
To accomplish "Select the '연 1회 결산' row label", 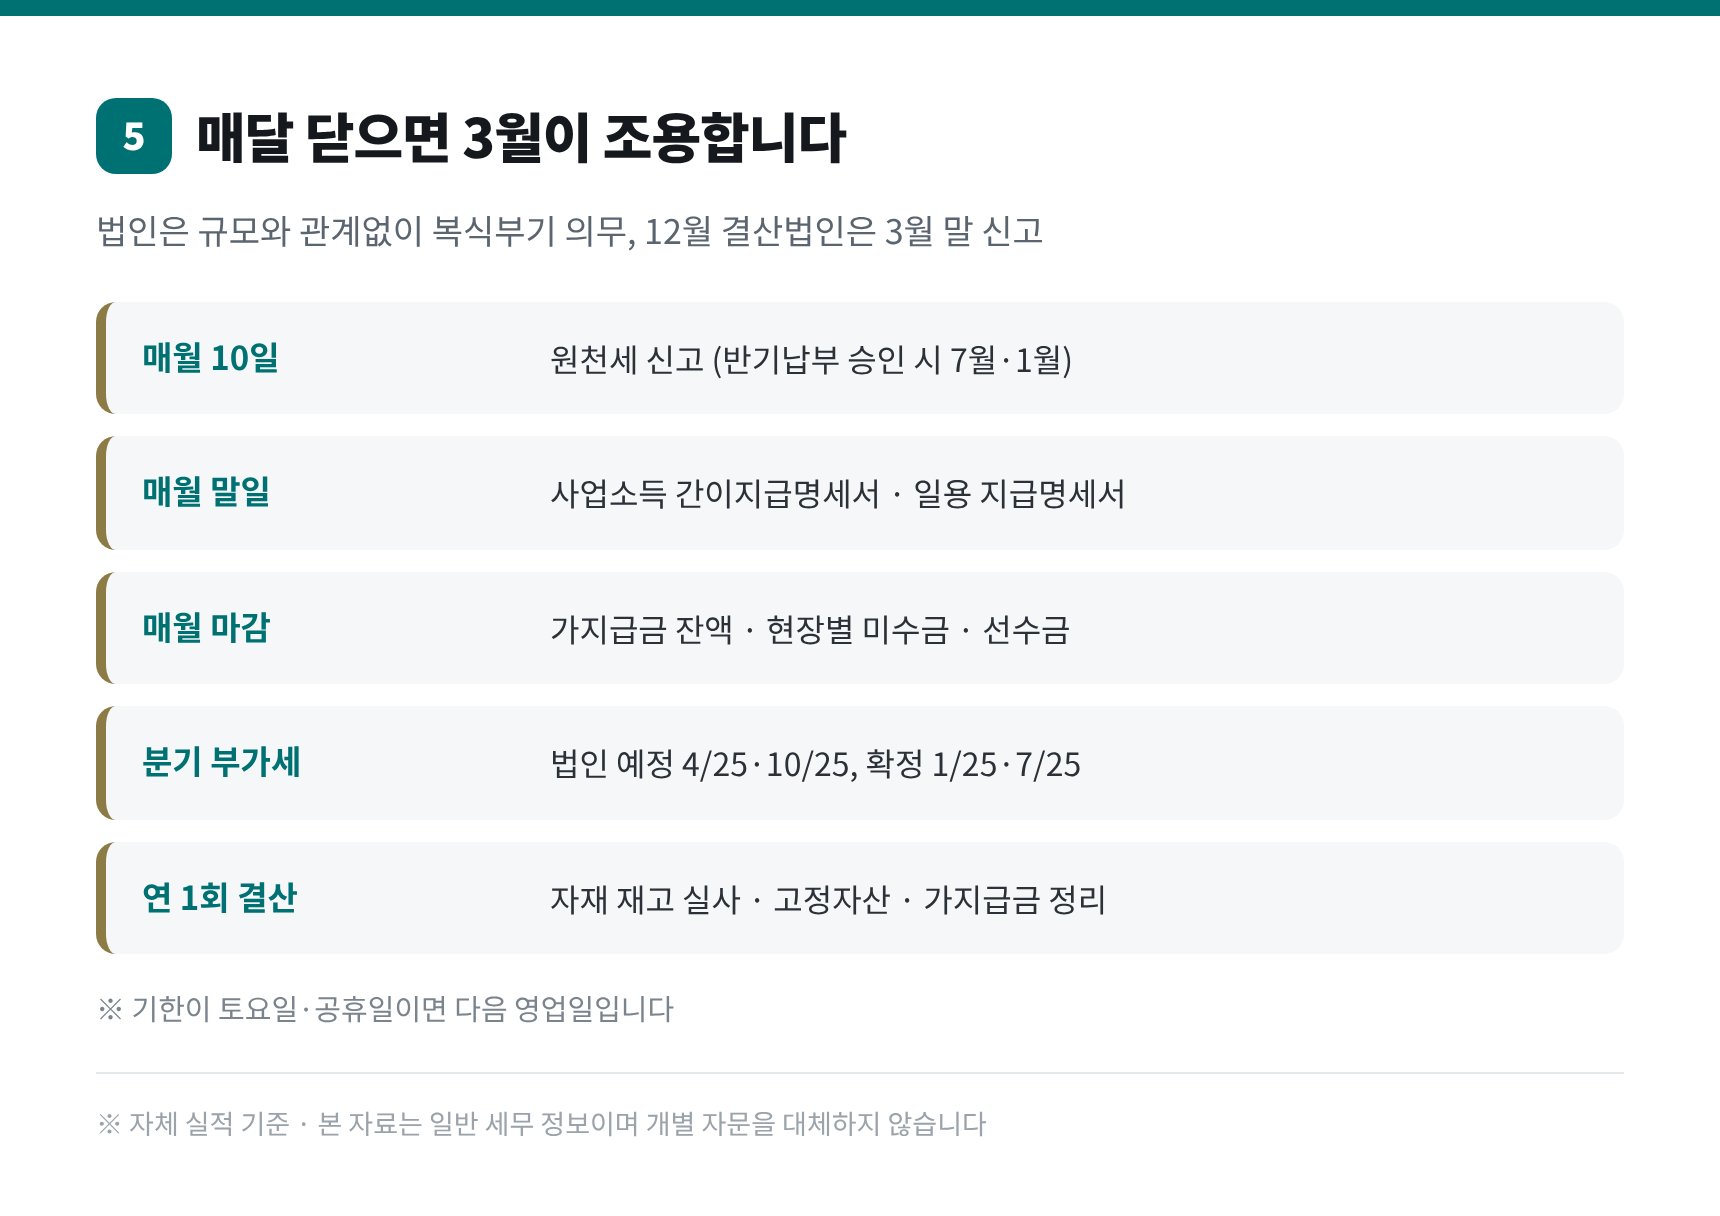I will point(219,897).
